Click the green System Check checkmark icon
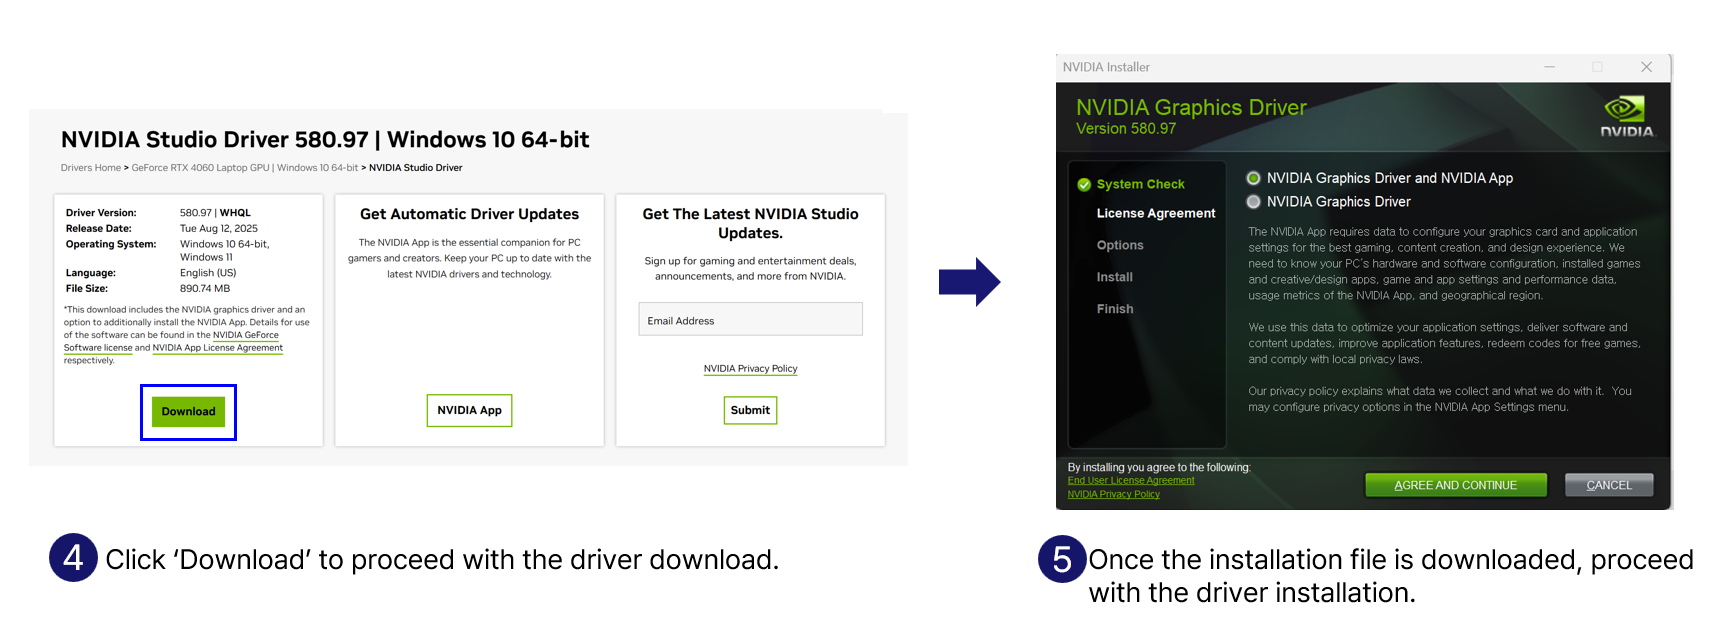This screenshot has height=639, width=1731. (1083, 185)
